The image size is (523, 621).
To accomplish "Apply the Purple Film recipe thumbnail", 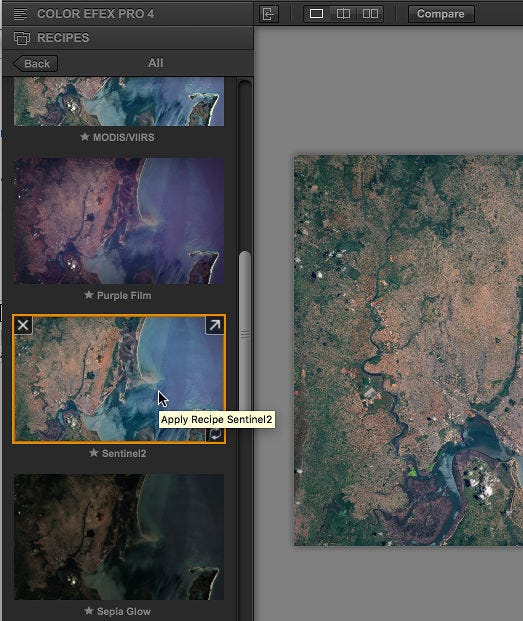I will pos(119,221).
